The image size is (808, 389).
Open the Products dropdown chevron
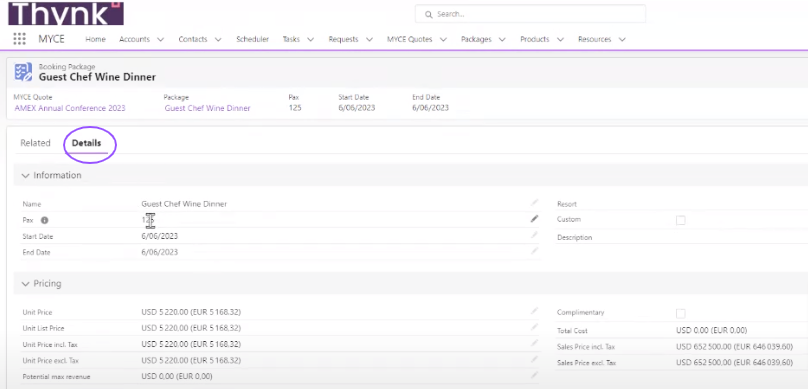tap(560, 39)
